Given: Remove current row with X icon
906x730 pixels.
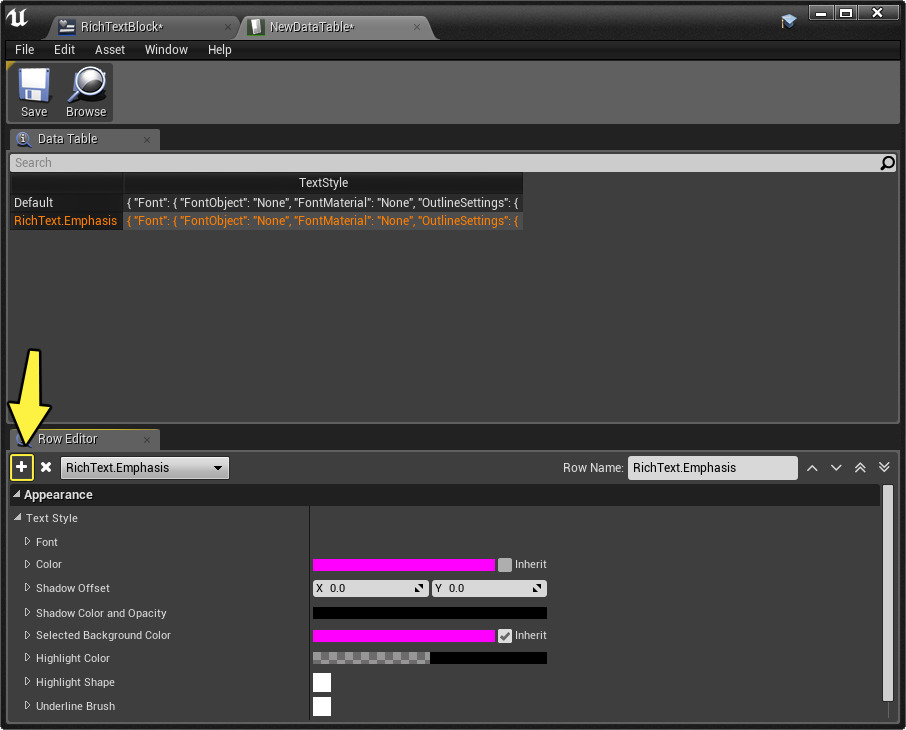Looking at the screenshot, I should point(46,467).
